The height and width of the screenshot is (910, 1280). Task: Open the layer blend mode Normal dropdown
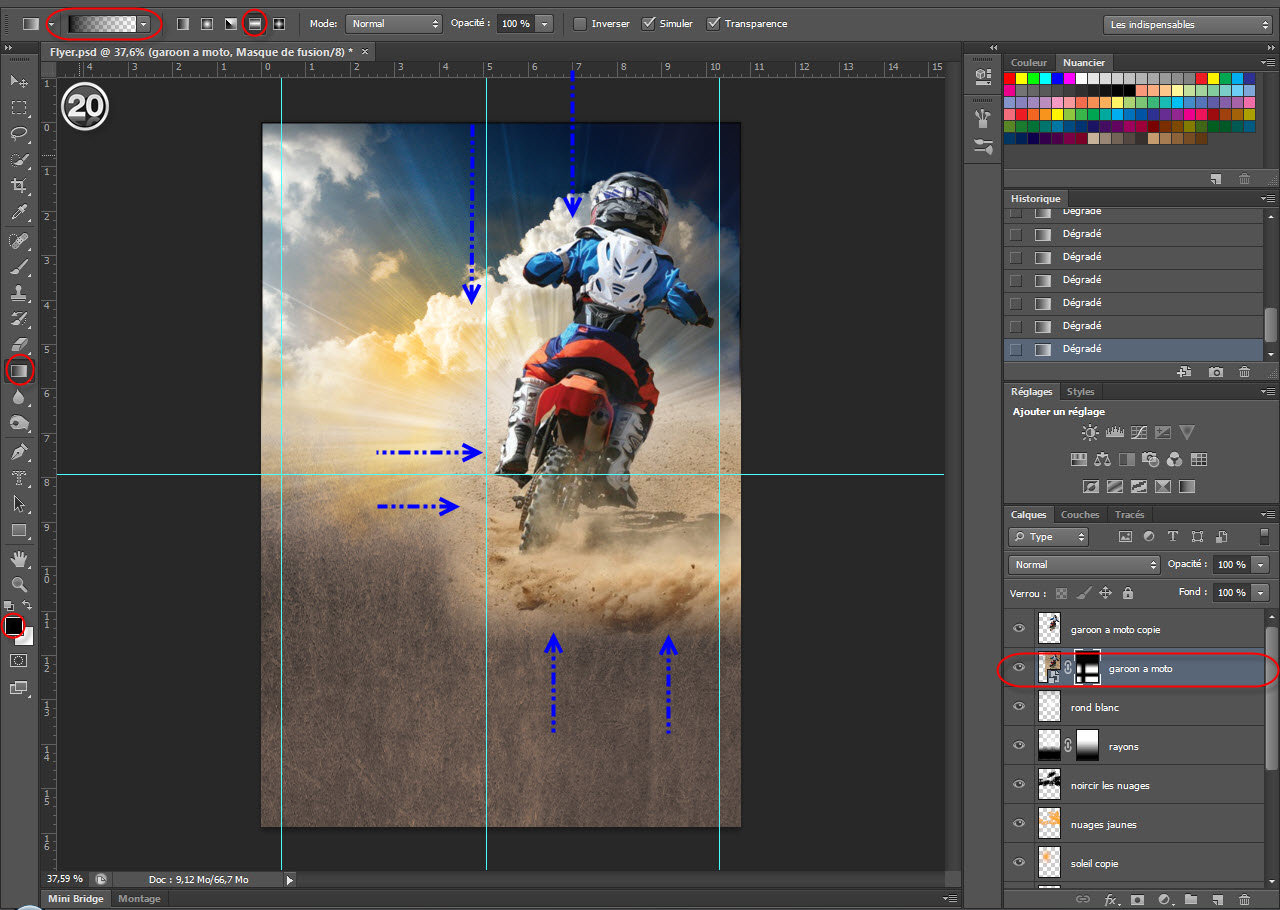click(x=1083, y=565)
